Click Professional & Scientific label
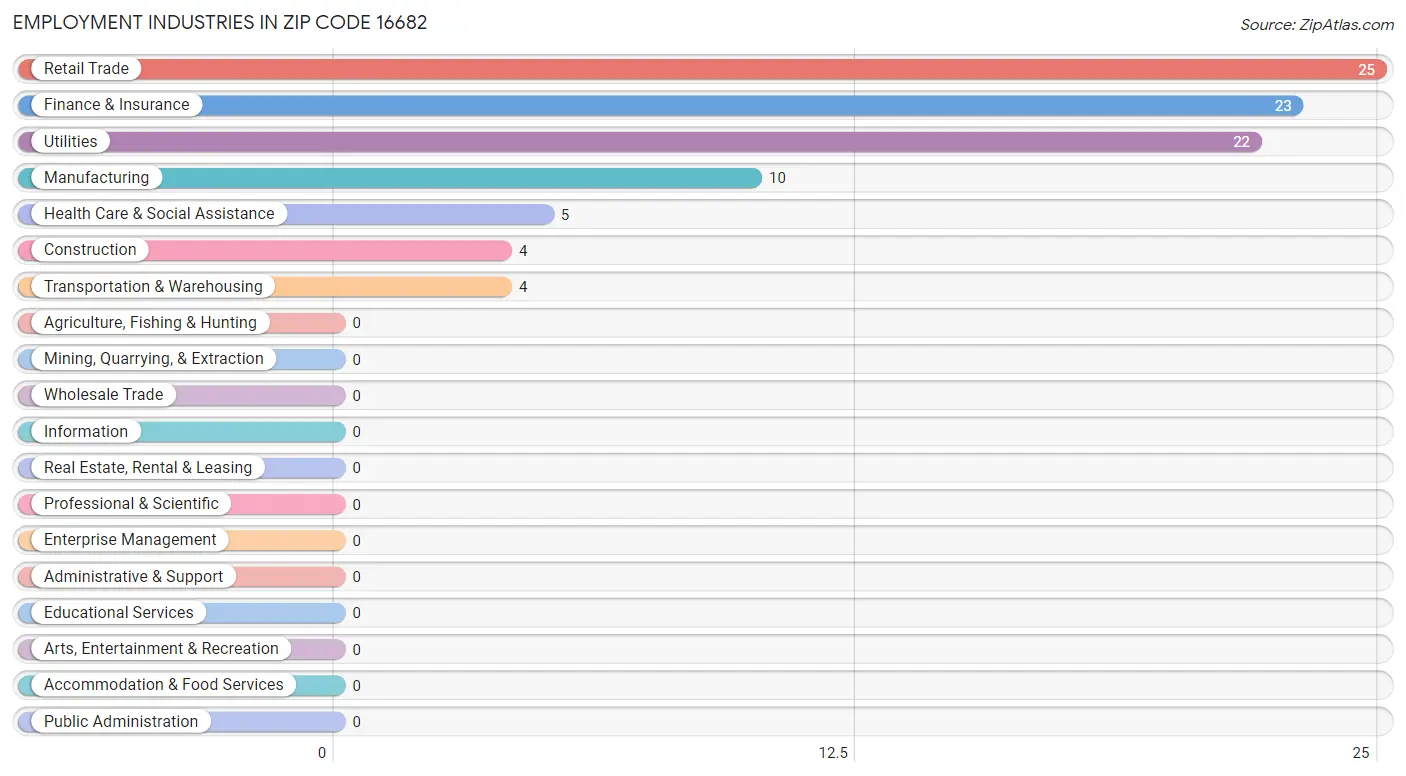The image size is (1406, 776). [131, 504]
